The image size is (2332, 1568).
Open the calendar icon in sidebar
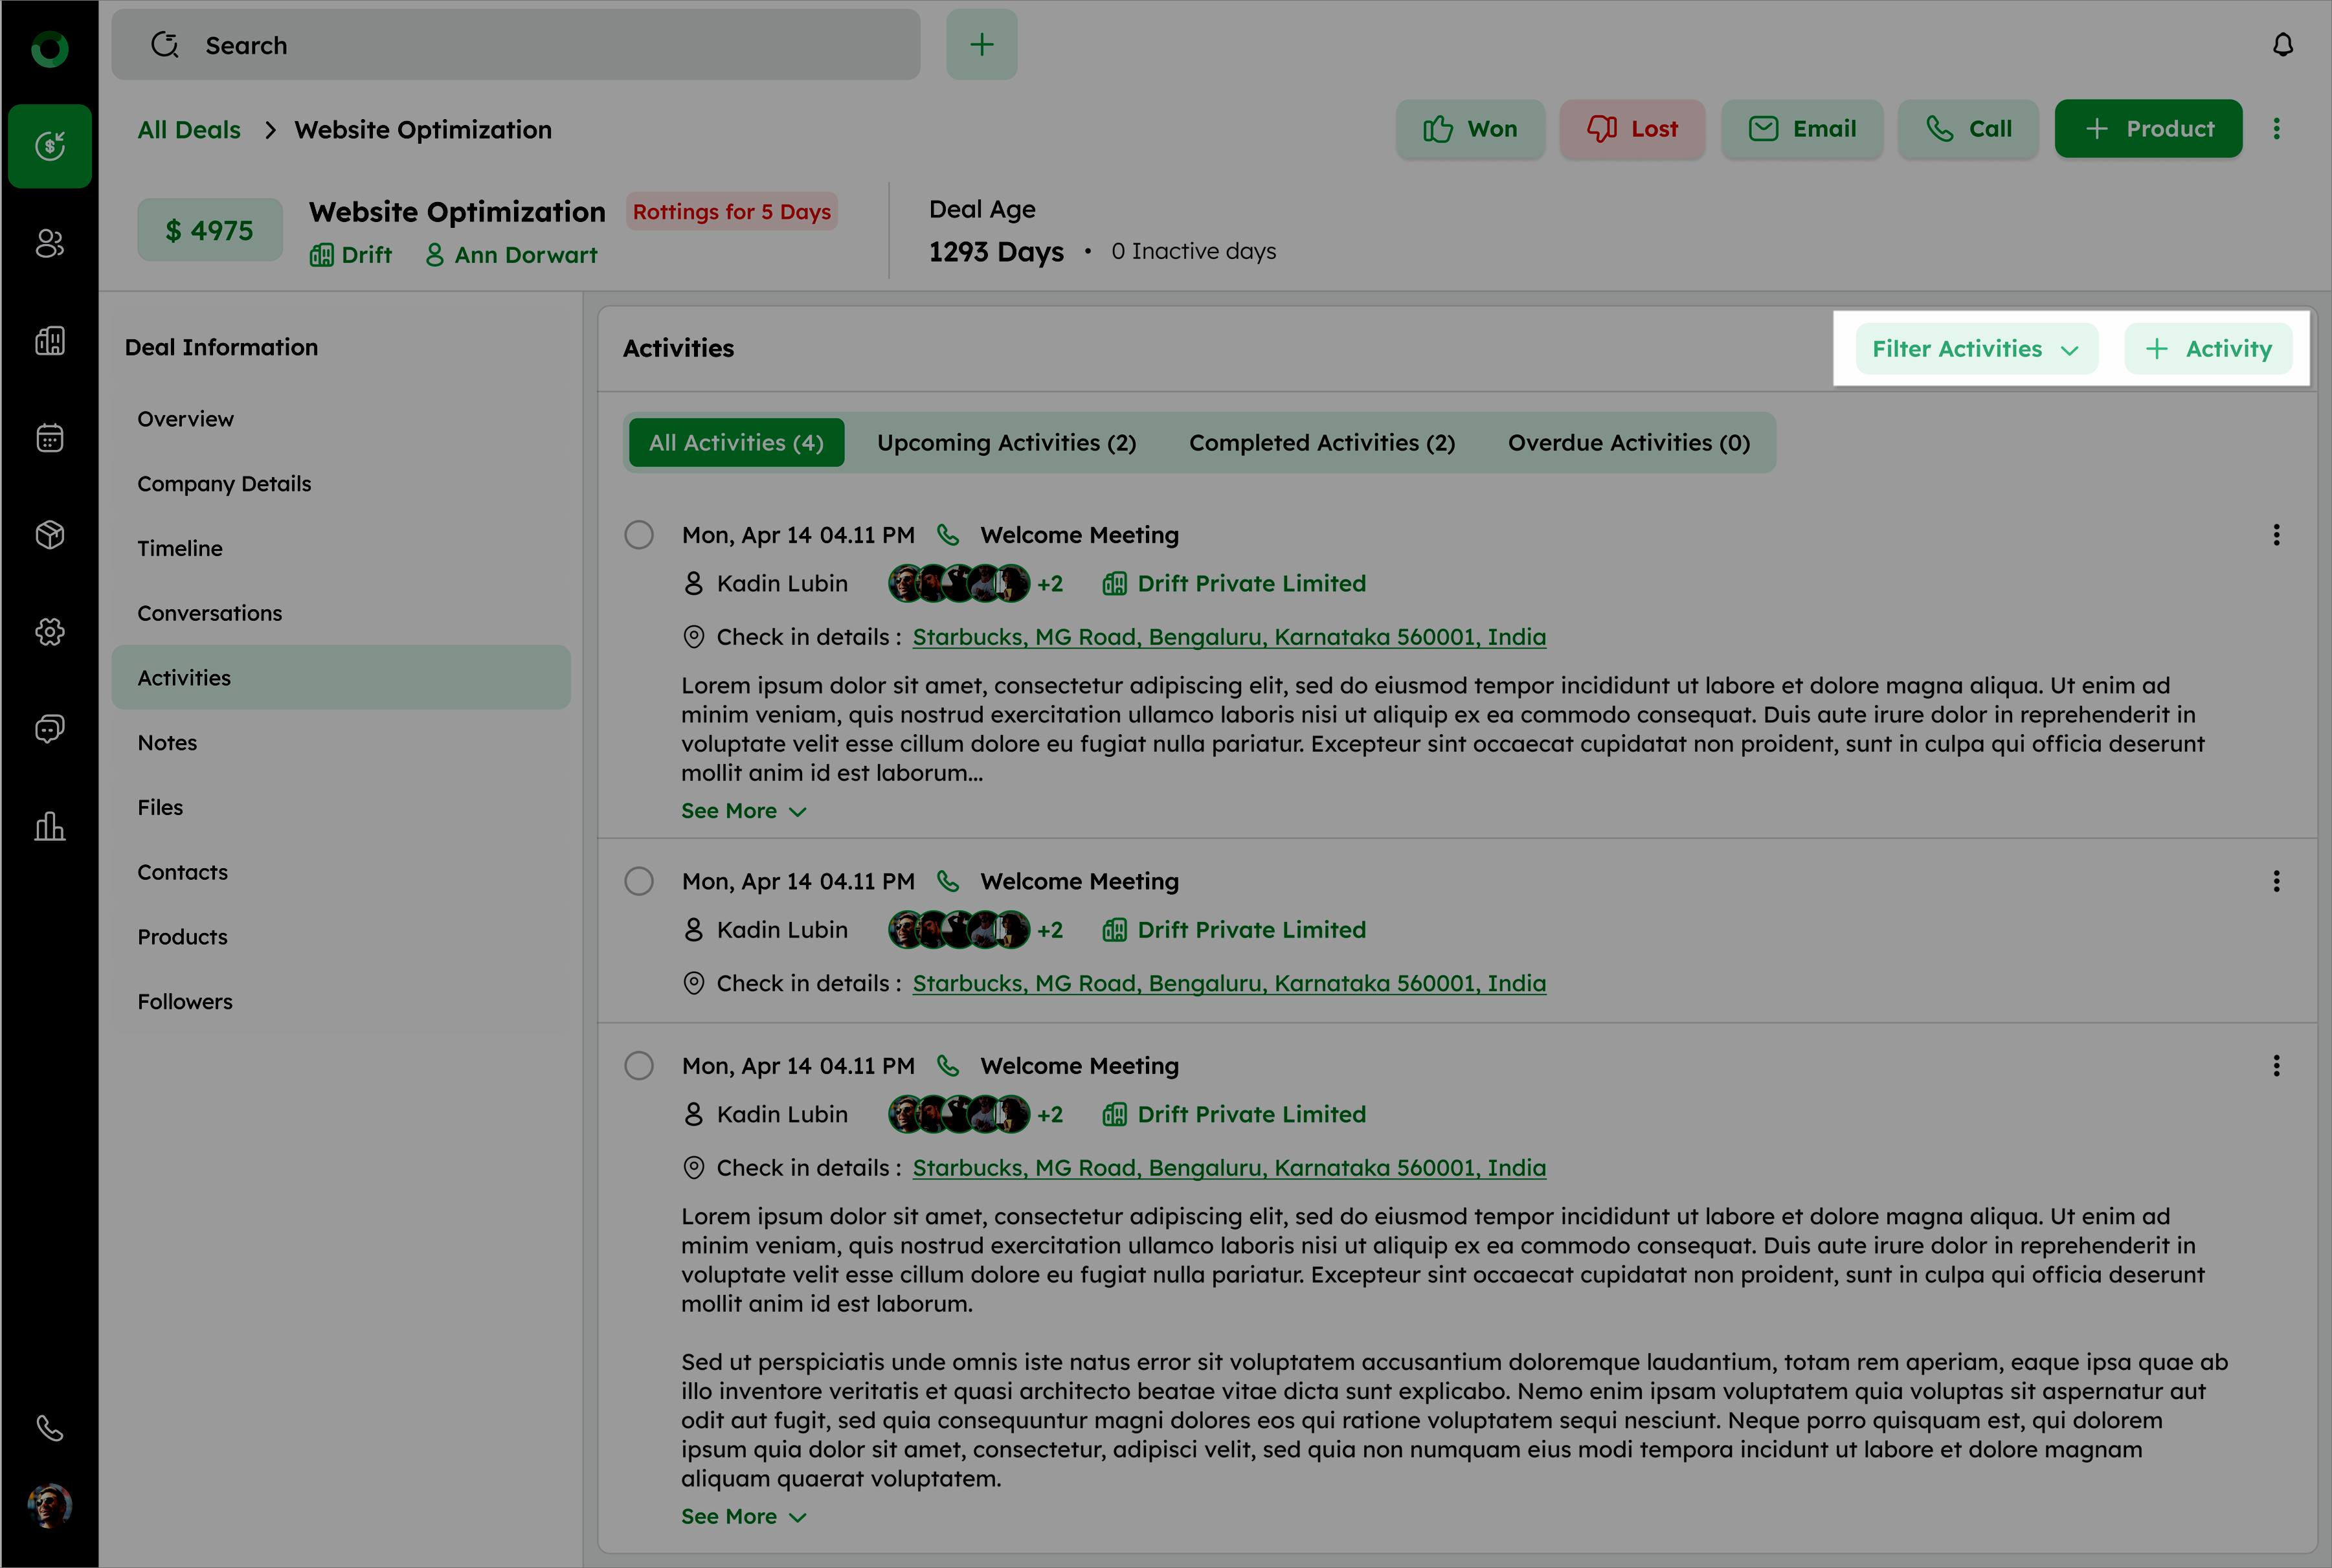pos(50,438)
